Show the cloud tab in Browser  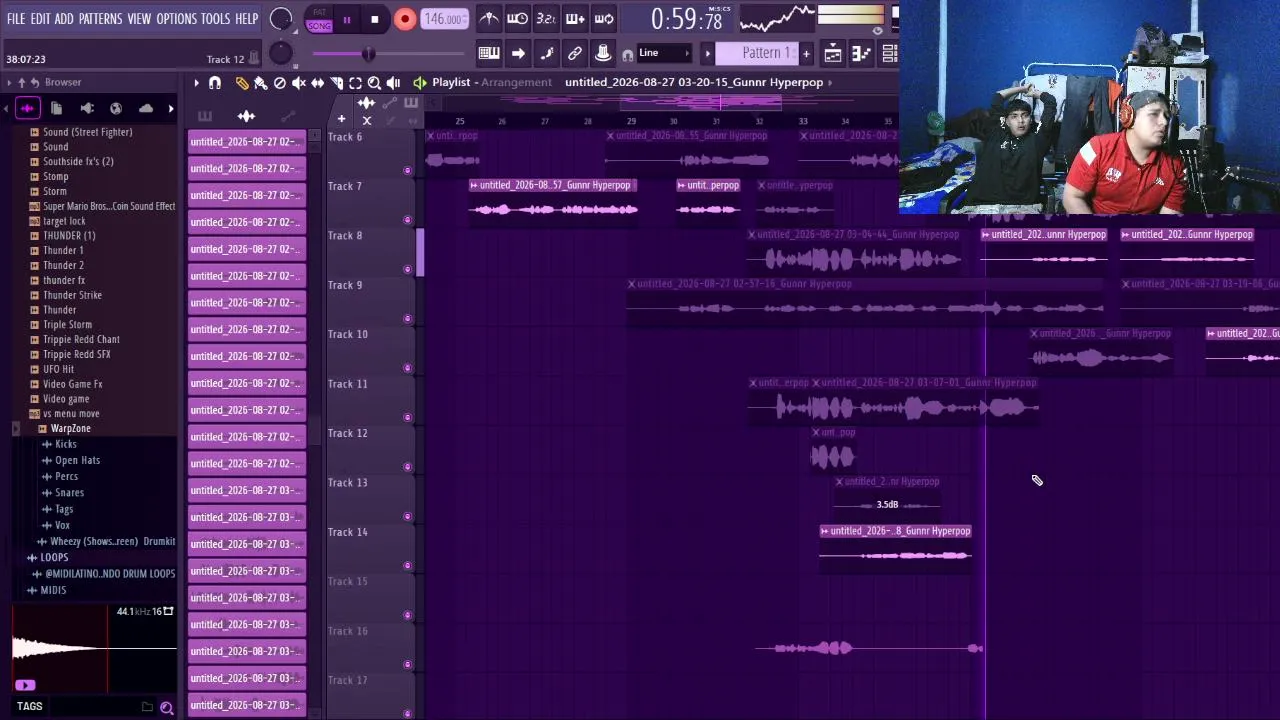coord(146,108)
